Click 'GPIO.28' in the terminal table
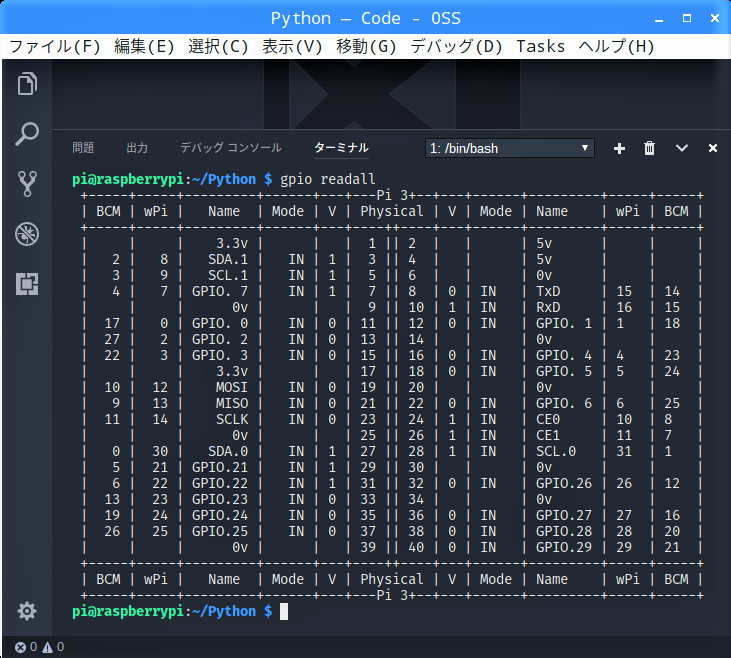The image size is (731, 658). pos(564,531)
